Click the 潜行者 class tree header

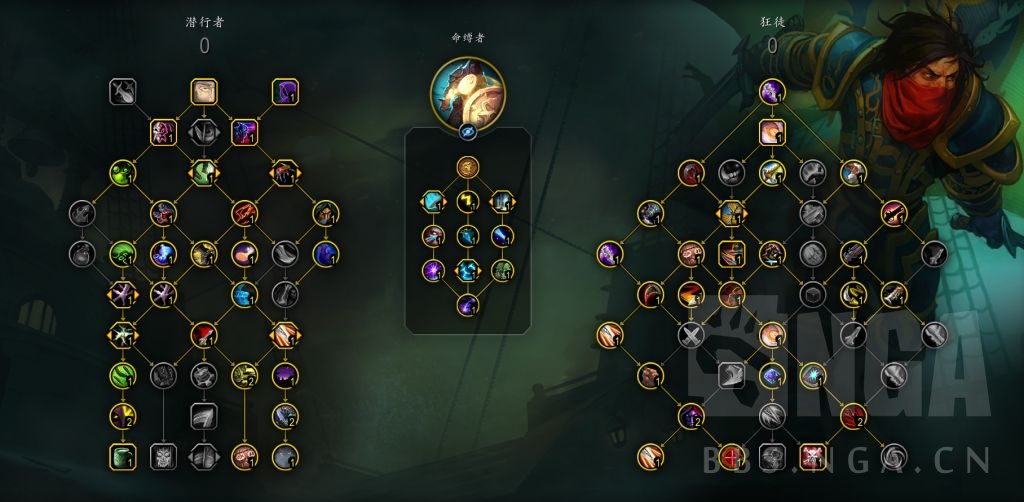(204, 22)
